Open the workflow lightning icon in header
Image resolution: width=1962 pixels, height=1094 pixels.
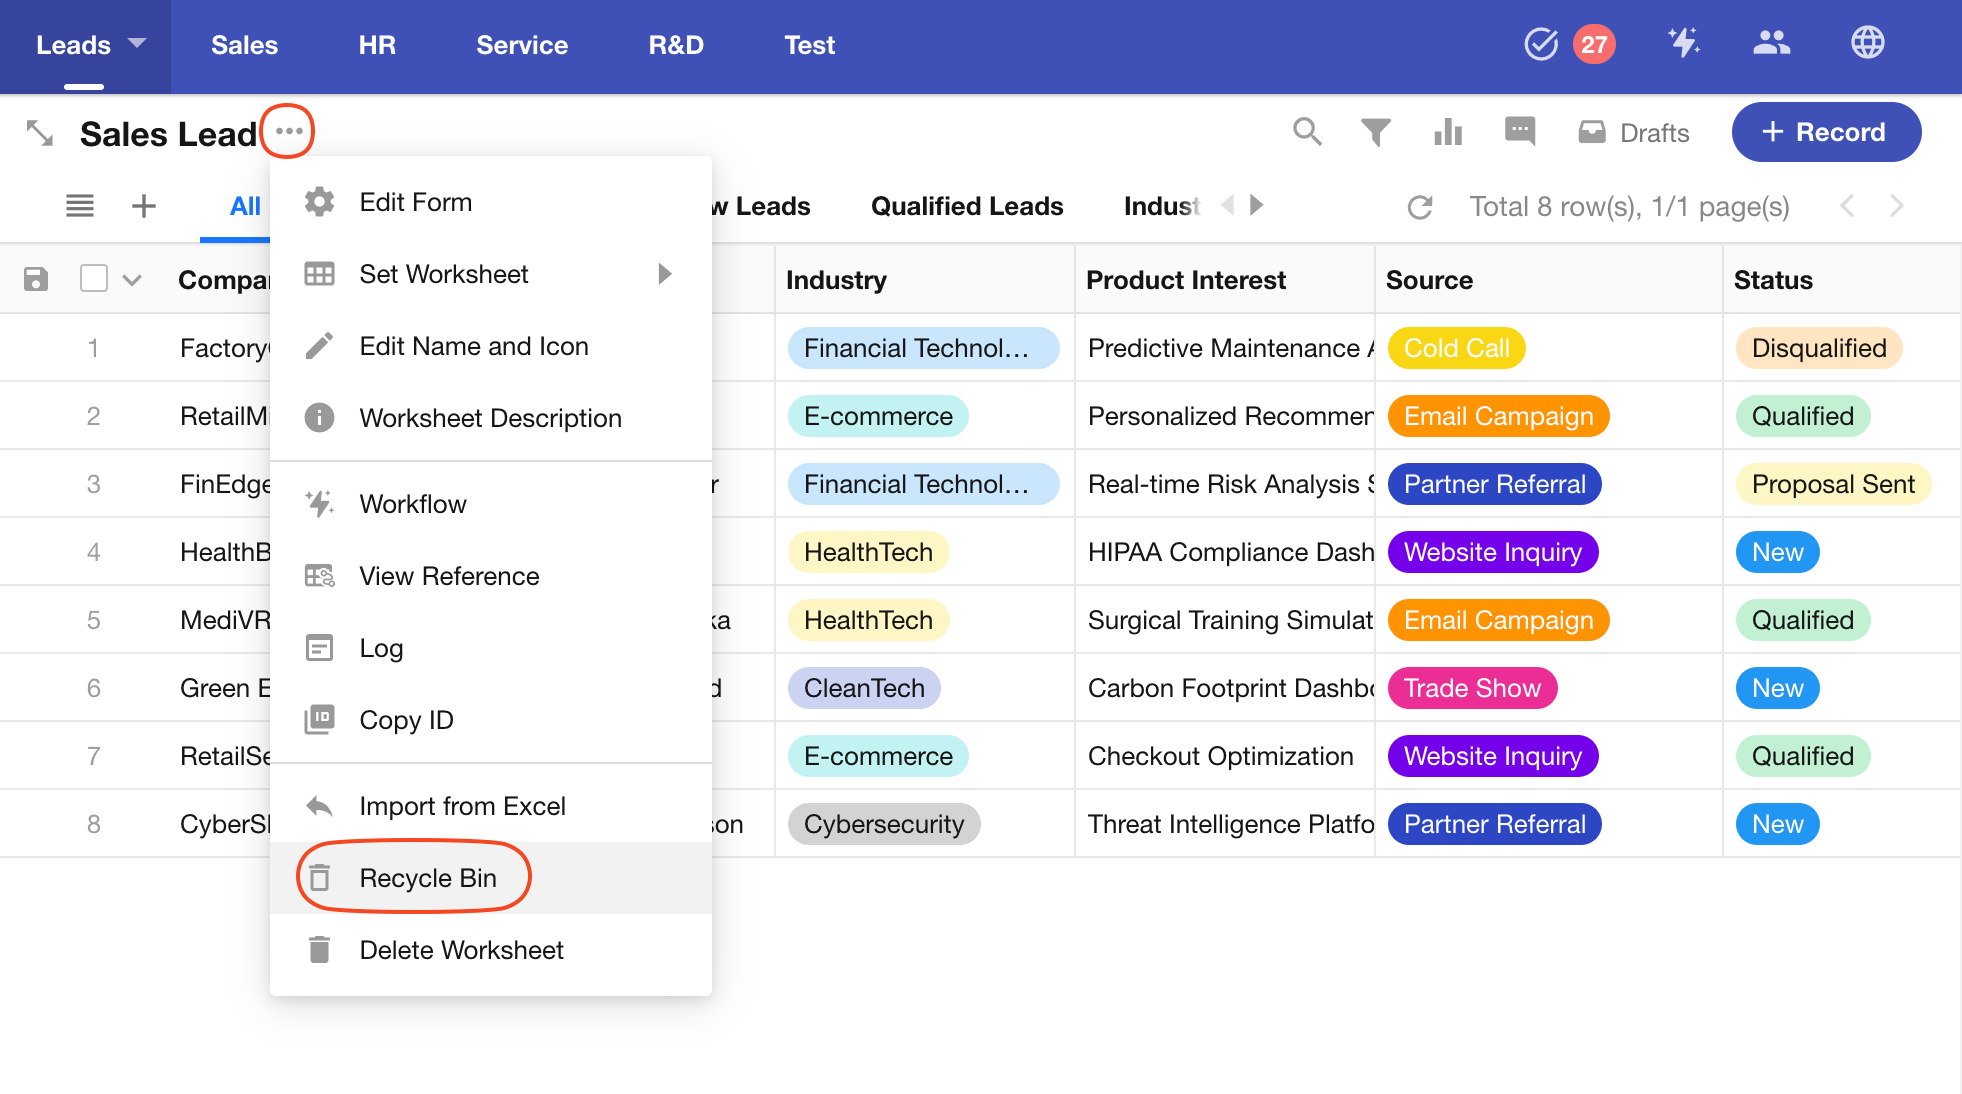(x=1684, y=44)
